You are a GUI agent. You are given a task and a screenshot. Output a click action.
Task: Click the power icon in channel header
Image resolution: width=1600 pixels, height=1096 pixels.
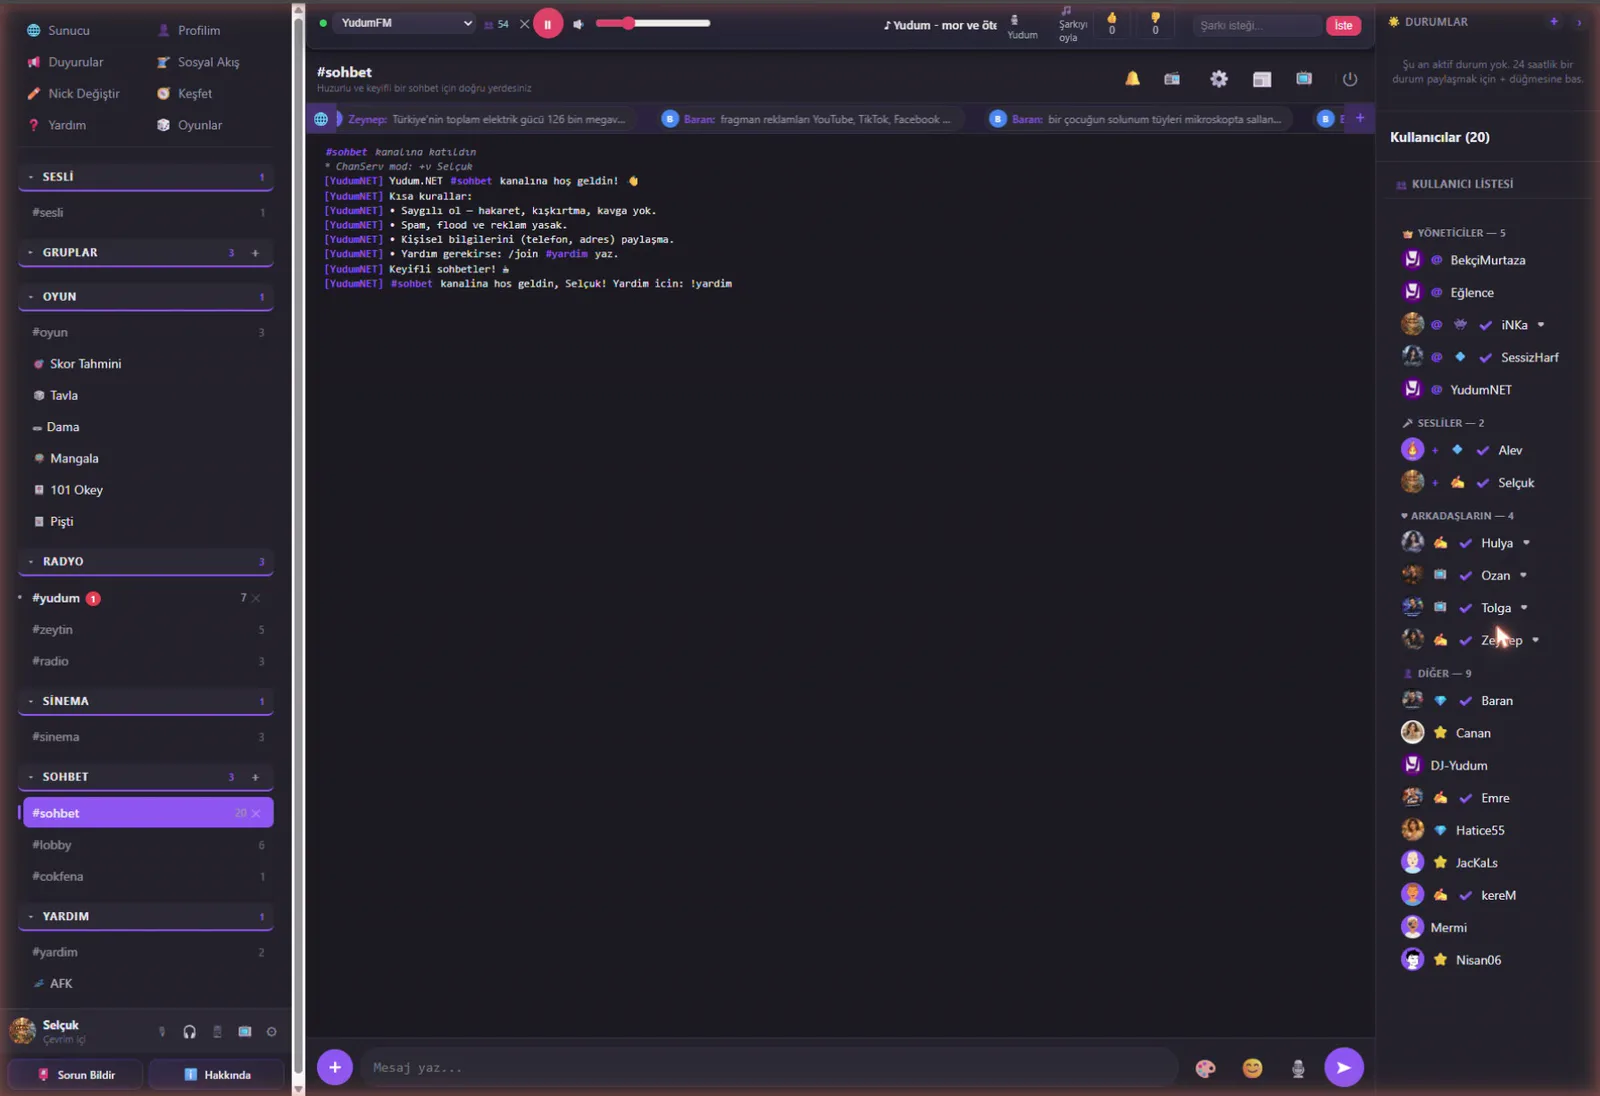coord(1350,78)
